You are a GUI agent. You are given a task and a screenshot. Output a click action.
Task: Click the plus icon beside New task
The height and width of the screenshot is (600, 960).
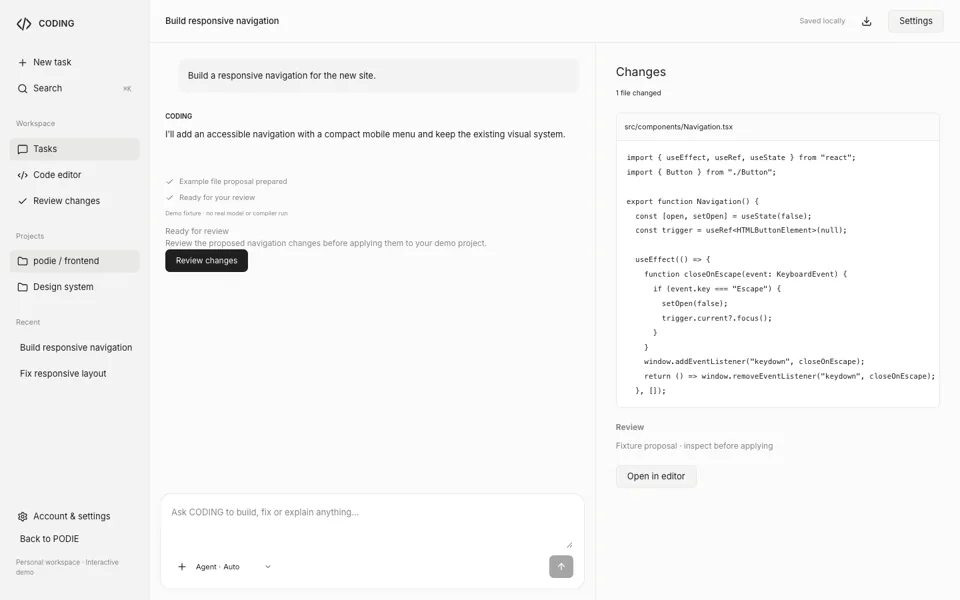click(x=23, y=62)
